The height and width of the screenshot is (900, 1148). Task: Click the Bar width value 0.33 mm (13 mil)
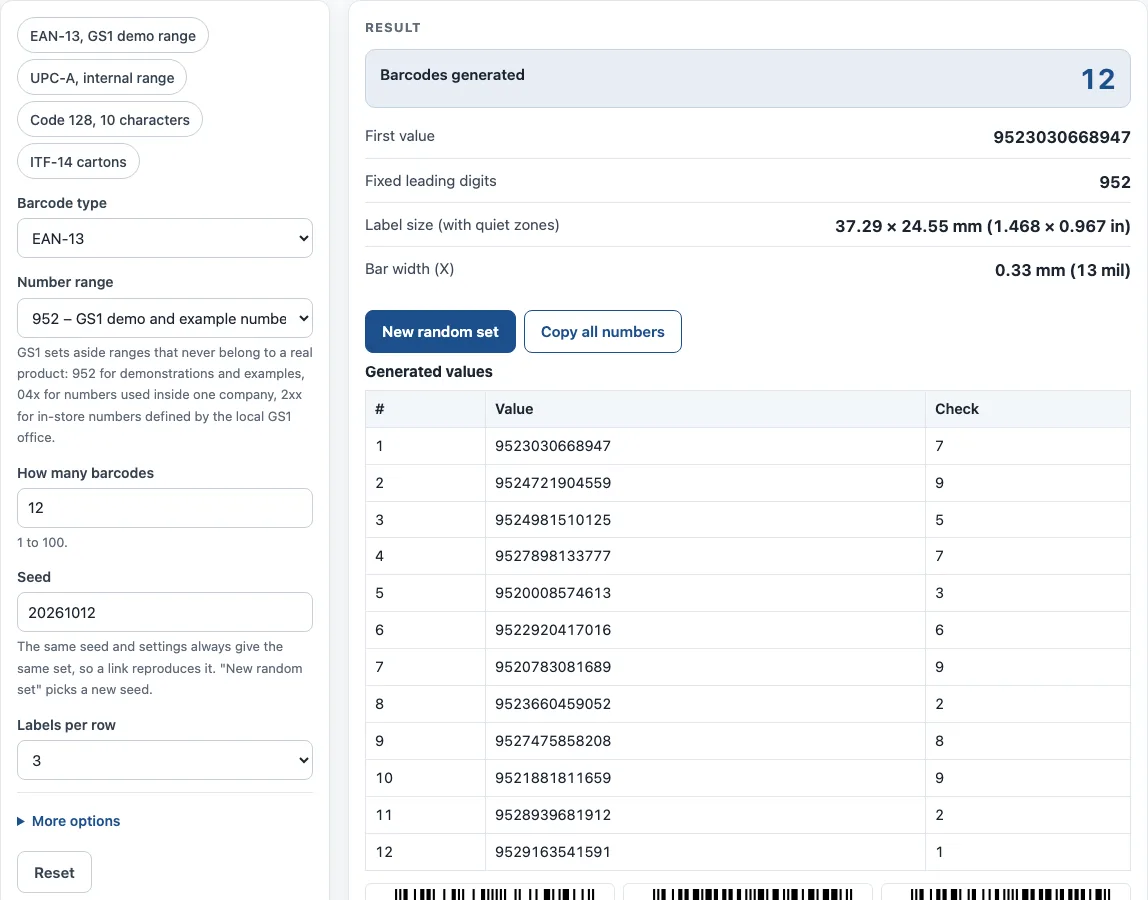click(x=1062, y=270)
